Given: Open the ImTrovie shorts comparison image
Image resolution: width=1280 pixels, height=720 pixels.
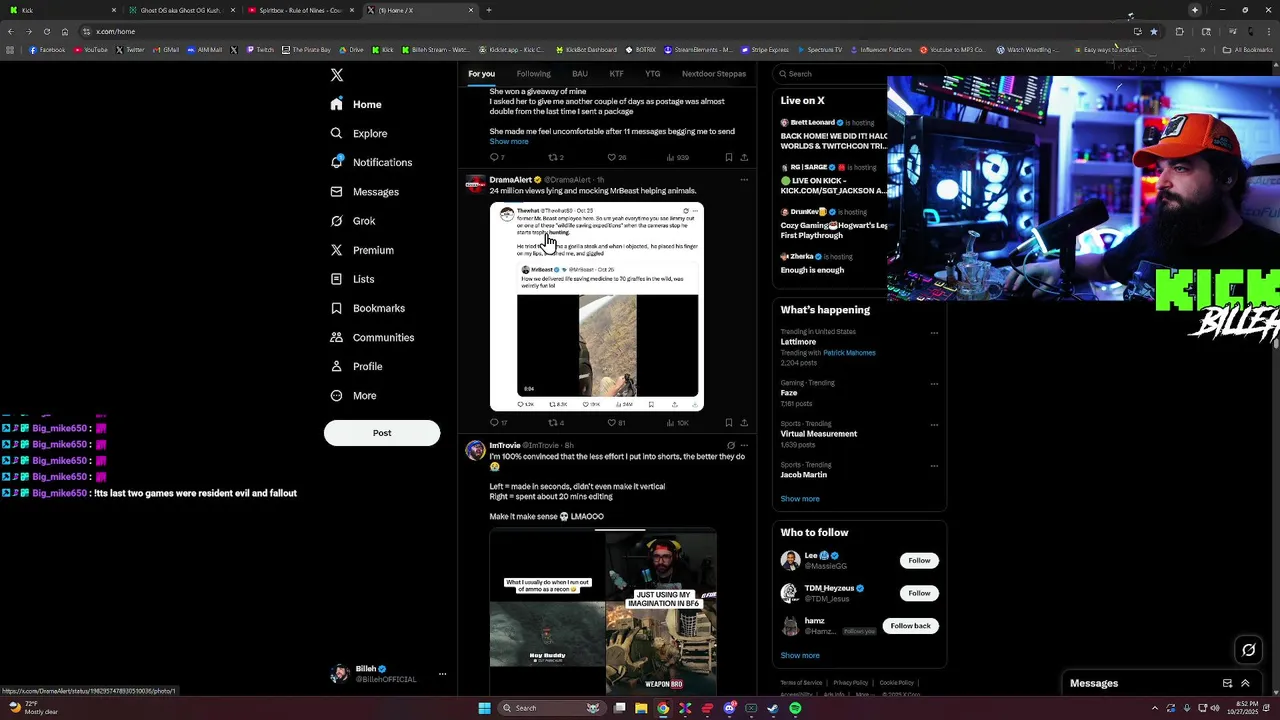Looking at the screenshot, I should pos(603,612).
